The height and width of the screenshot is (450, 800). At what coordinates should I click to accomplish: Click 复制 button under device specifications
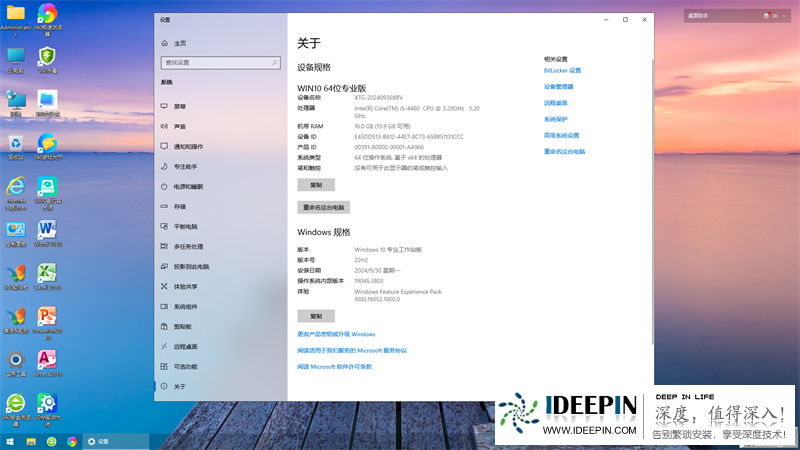(316, 185)
